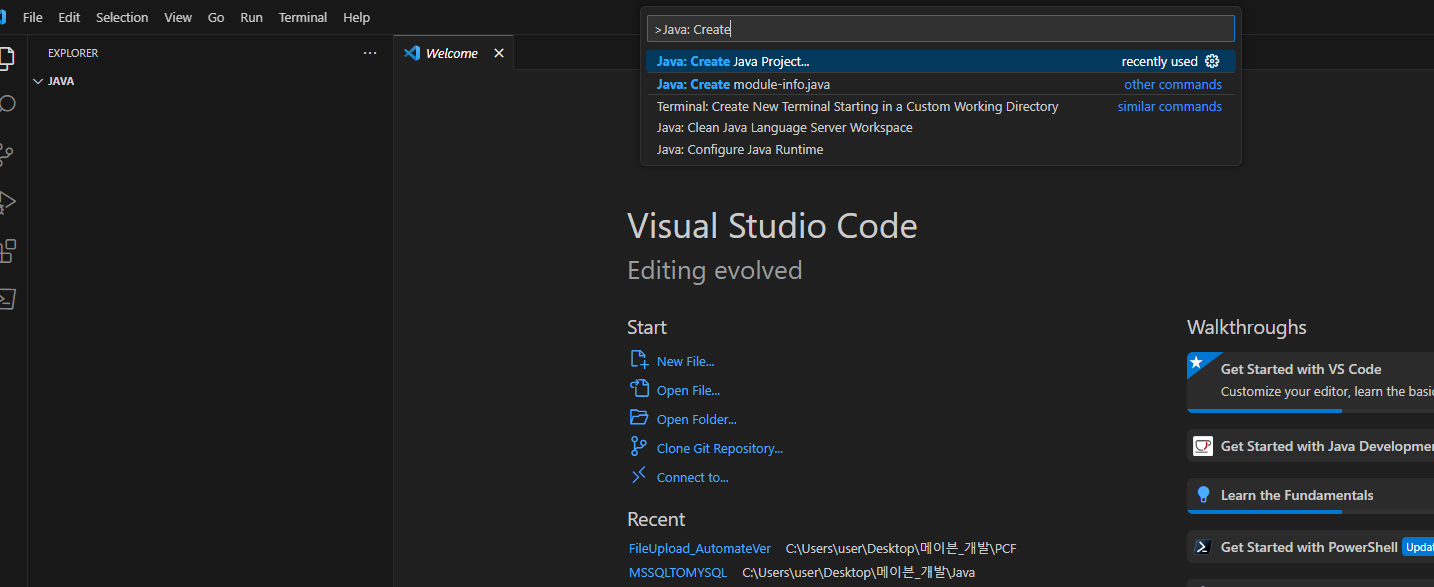This screenshot has width=1434, height=587.
Task: Open recent project MSSQLTOMYSQL
Action: point(678,572)
